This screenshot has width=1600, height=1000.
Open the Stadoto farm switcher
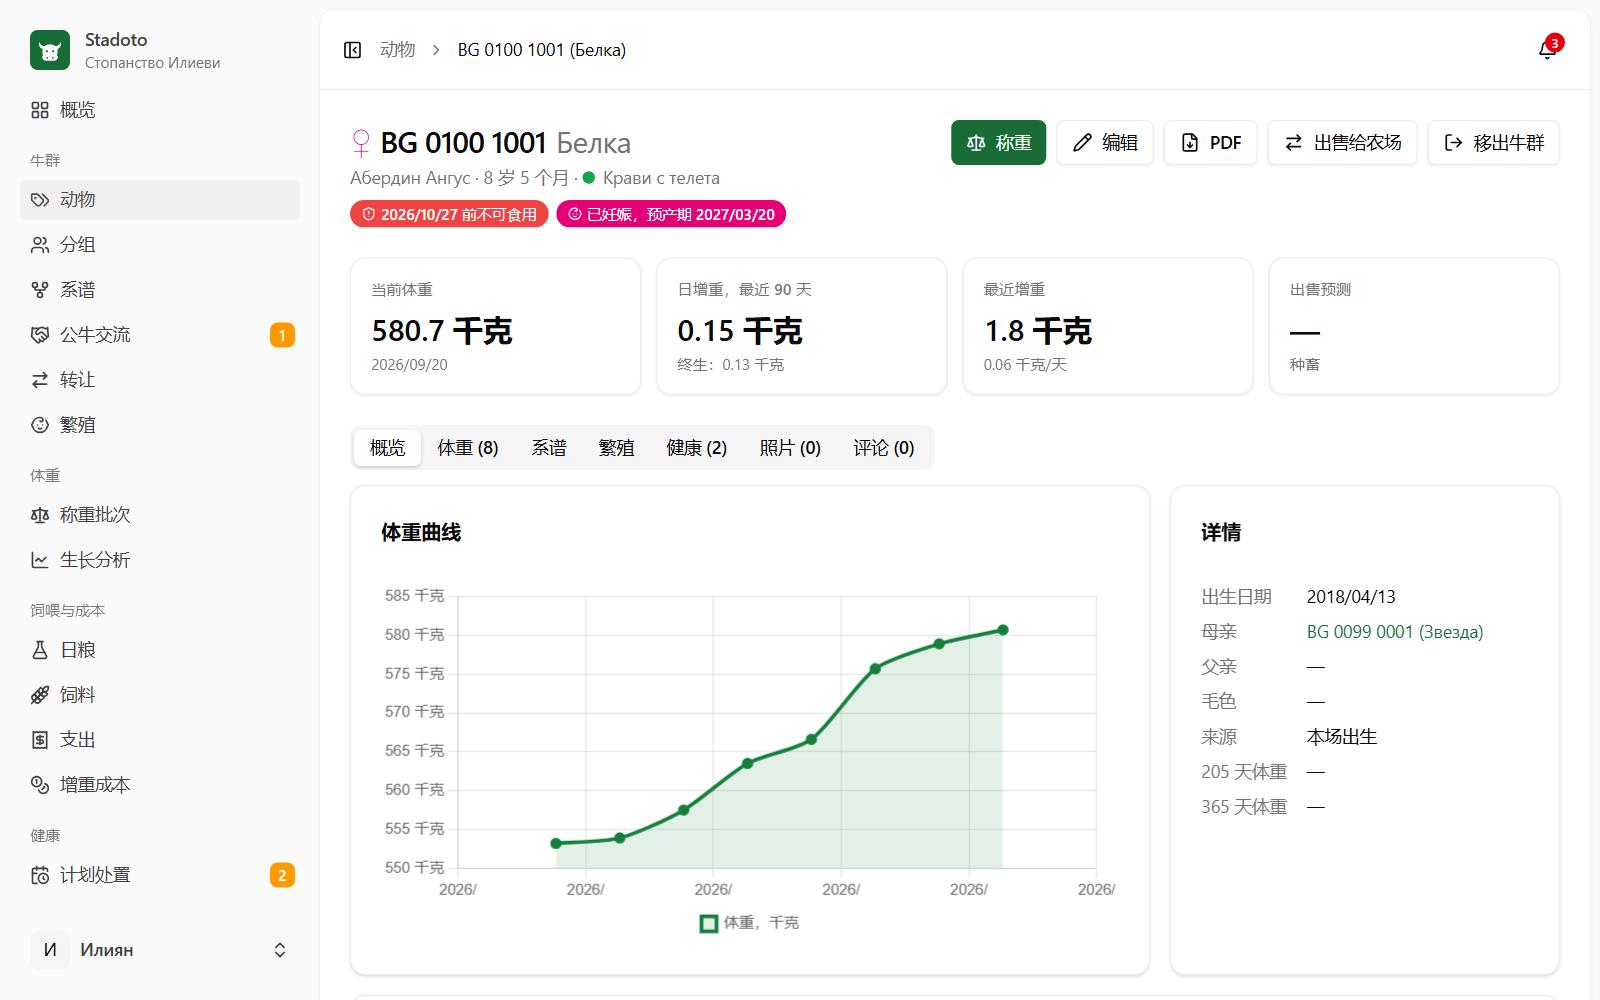click(160, 50)
